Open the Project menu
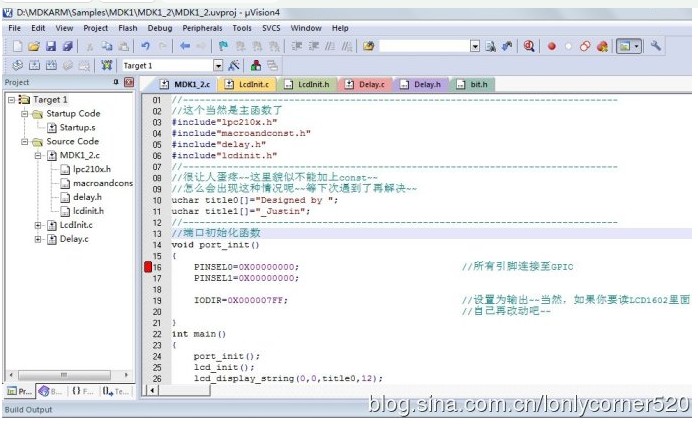 point(96,28)
